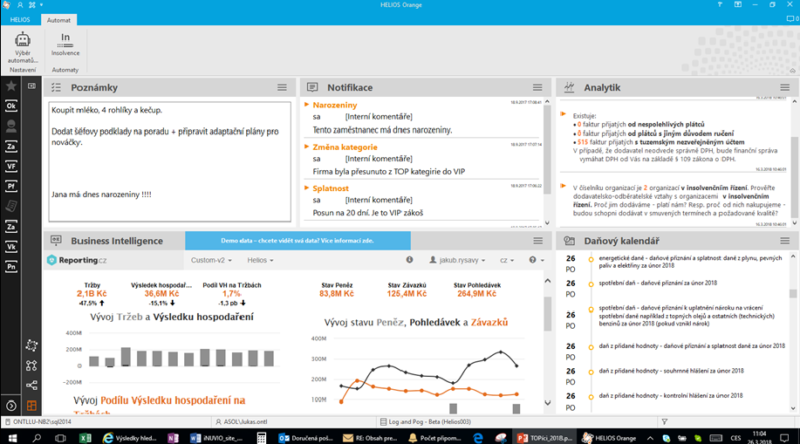Open the Notifikace panel hamburger menu
This screenshot has height=444, width=800.
[x=538, y=87]
